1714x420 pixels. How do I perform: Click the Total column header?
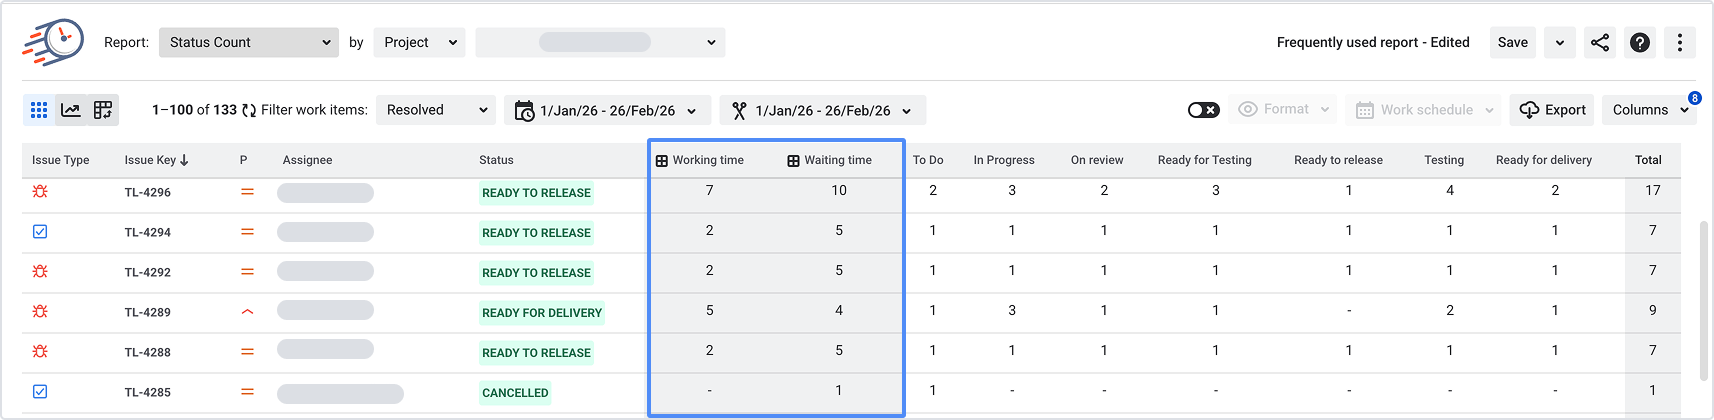pyautogui.click(x=1648, y=160)
